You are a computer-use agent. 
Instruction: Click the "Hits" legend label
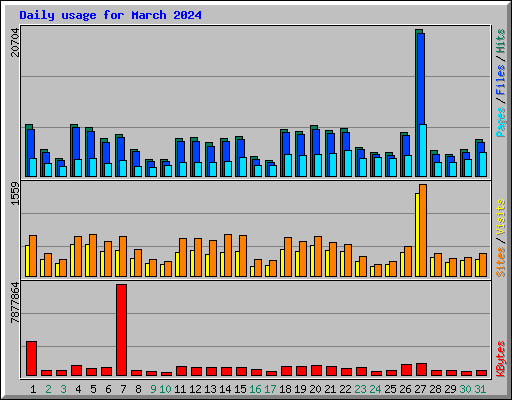click(501, 41)
